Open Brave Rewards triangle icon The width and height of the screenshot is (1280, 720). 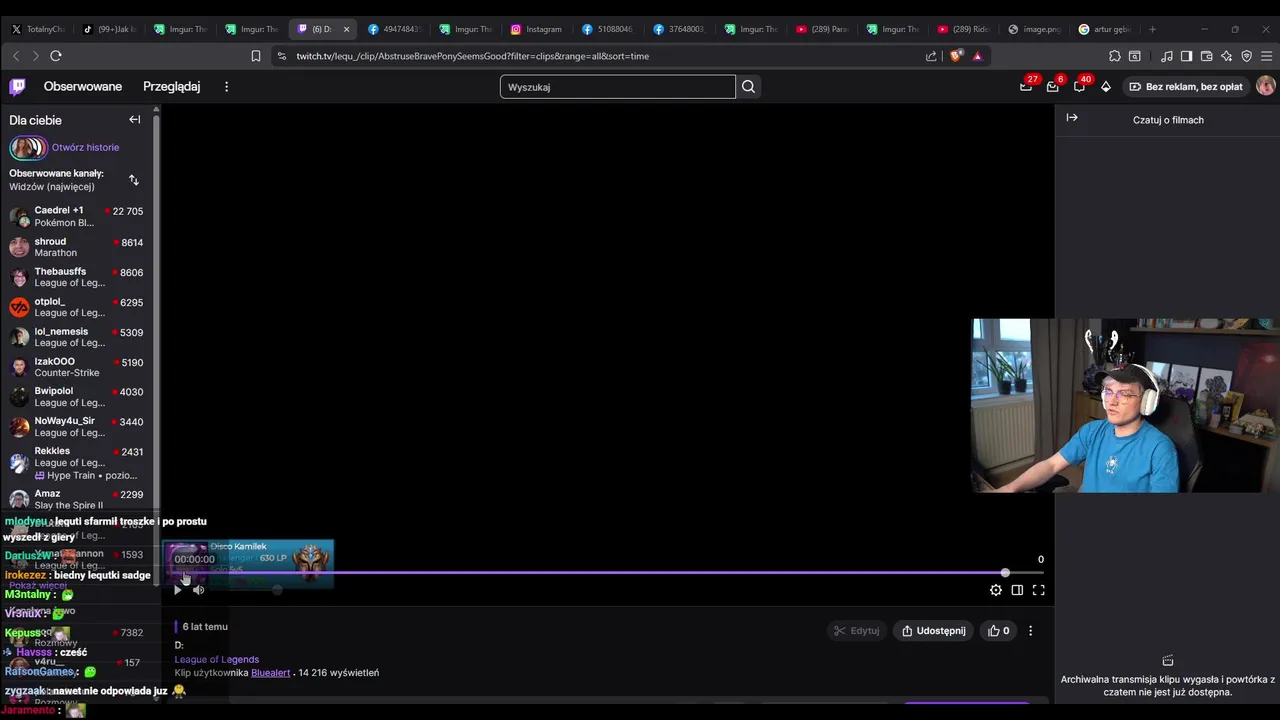tap(978, 56)
